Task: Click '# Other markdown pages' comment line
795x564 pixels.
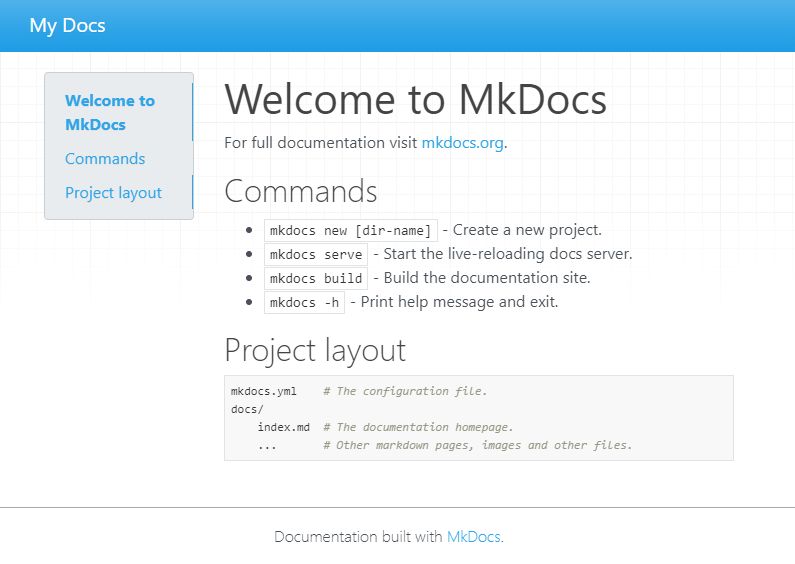Action: tap(478, 445)
